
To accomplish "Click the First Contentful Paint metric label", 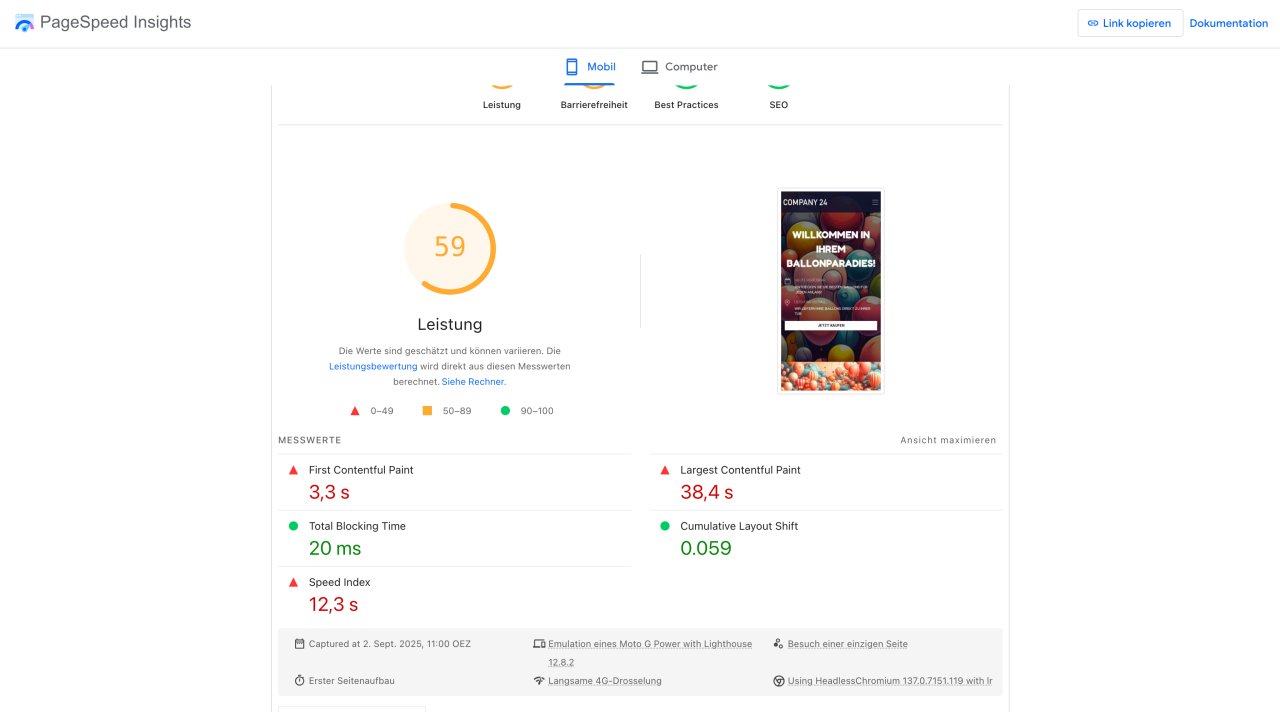I will pyautogui.click(x=361, y=470).
